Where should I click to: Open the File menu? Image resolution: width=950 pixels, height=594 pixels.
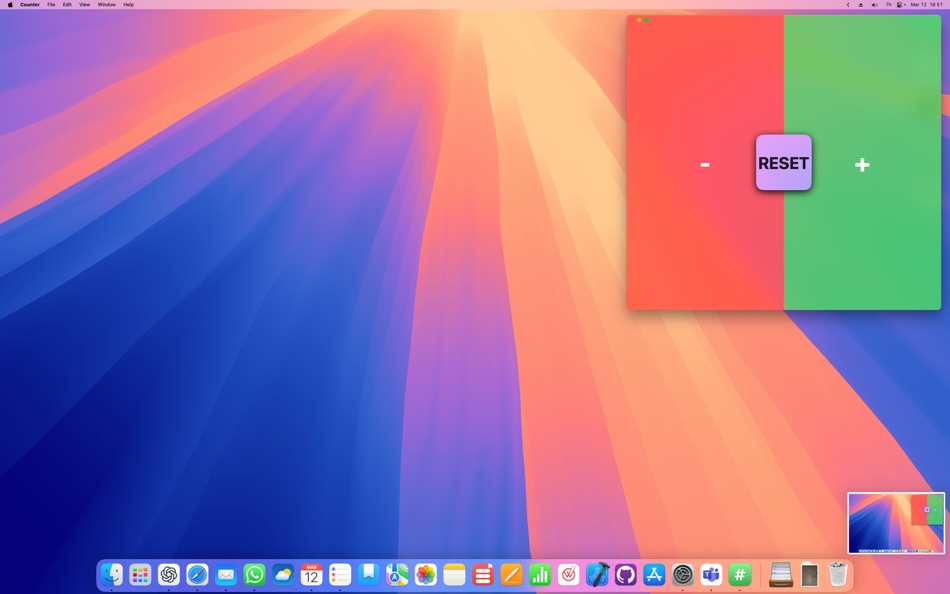pos(51,4)
